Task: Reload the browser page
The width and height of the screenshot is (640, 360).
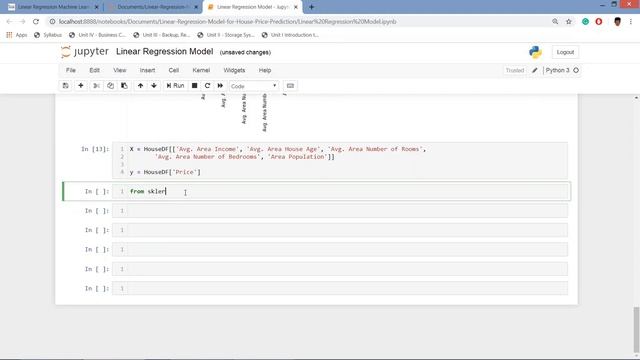Action: click(x=36, y=22)
